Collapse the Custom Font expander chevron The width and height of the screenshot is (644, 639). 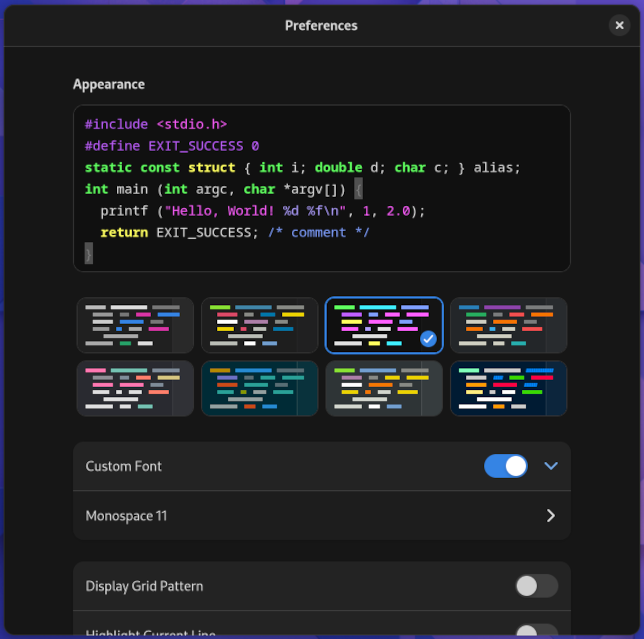coord(551,466)
